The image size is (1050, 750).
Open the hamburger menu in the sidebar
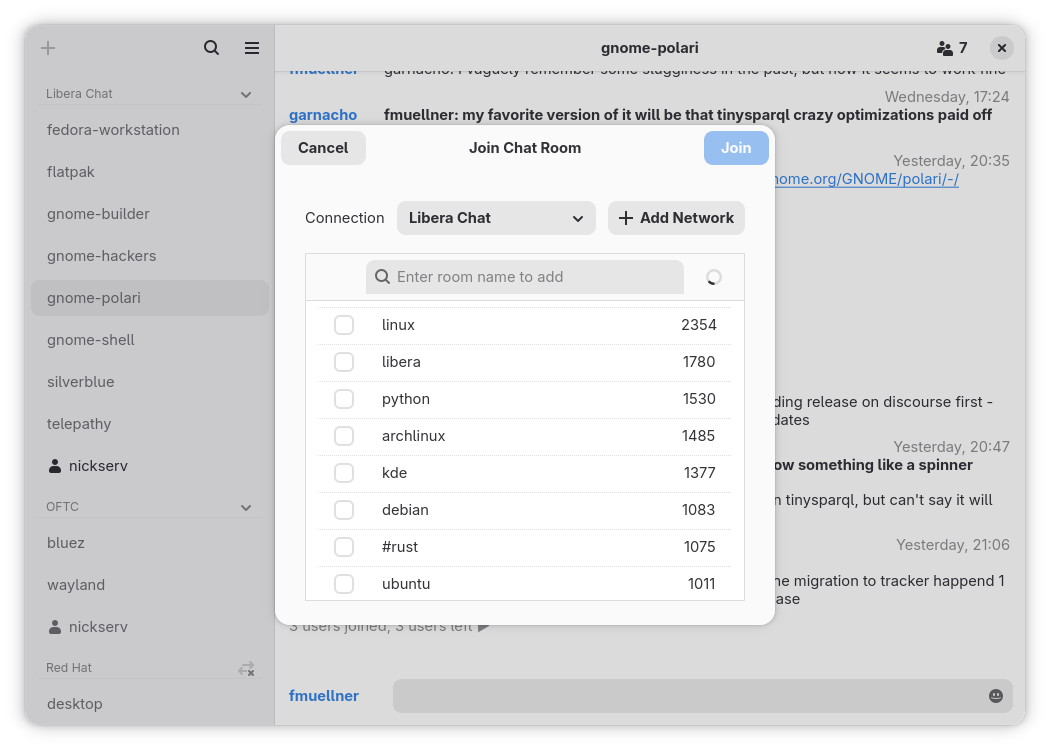point(252,48)
